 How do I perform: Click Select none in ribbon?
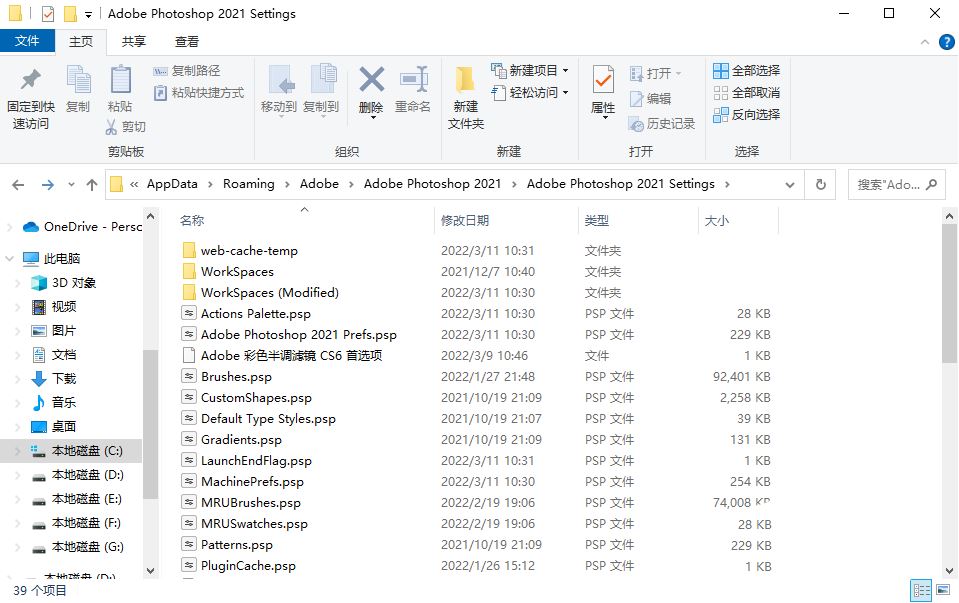747,93
